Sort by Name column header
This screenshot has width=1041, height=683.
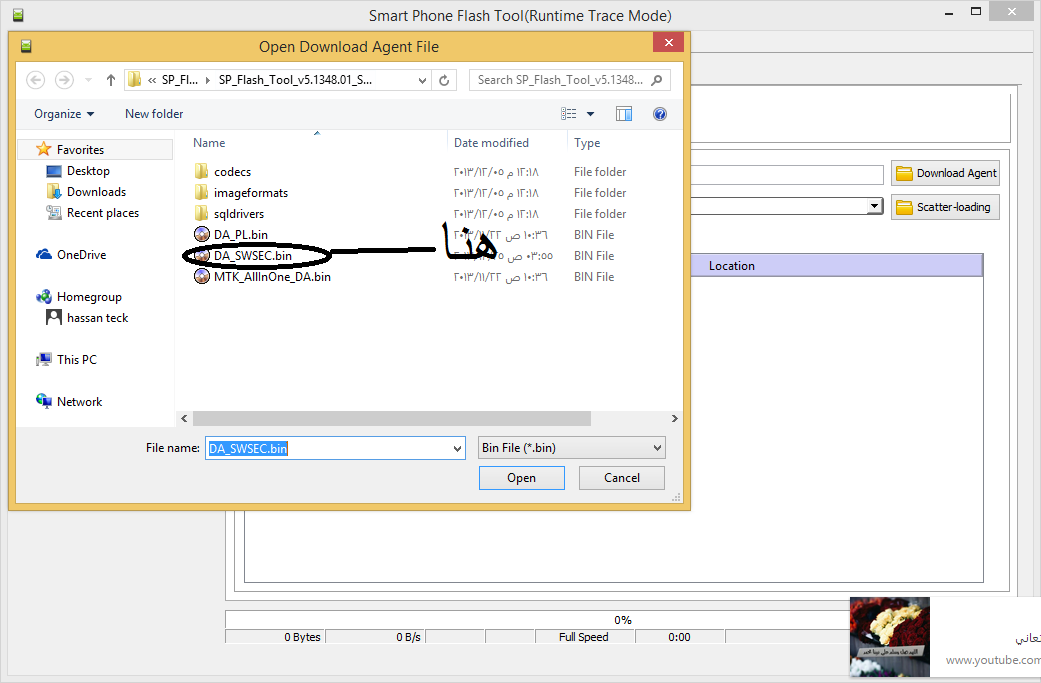208,143
